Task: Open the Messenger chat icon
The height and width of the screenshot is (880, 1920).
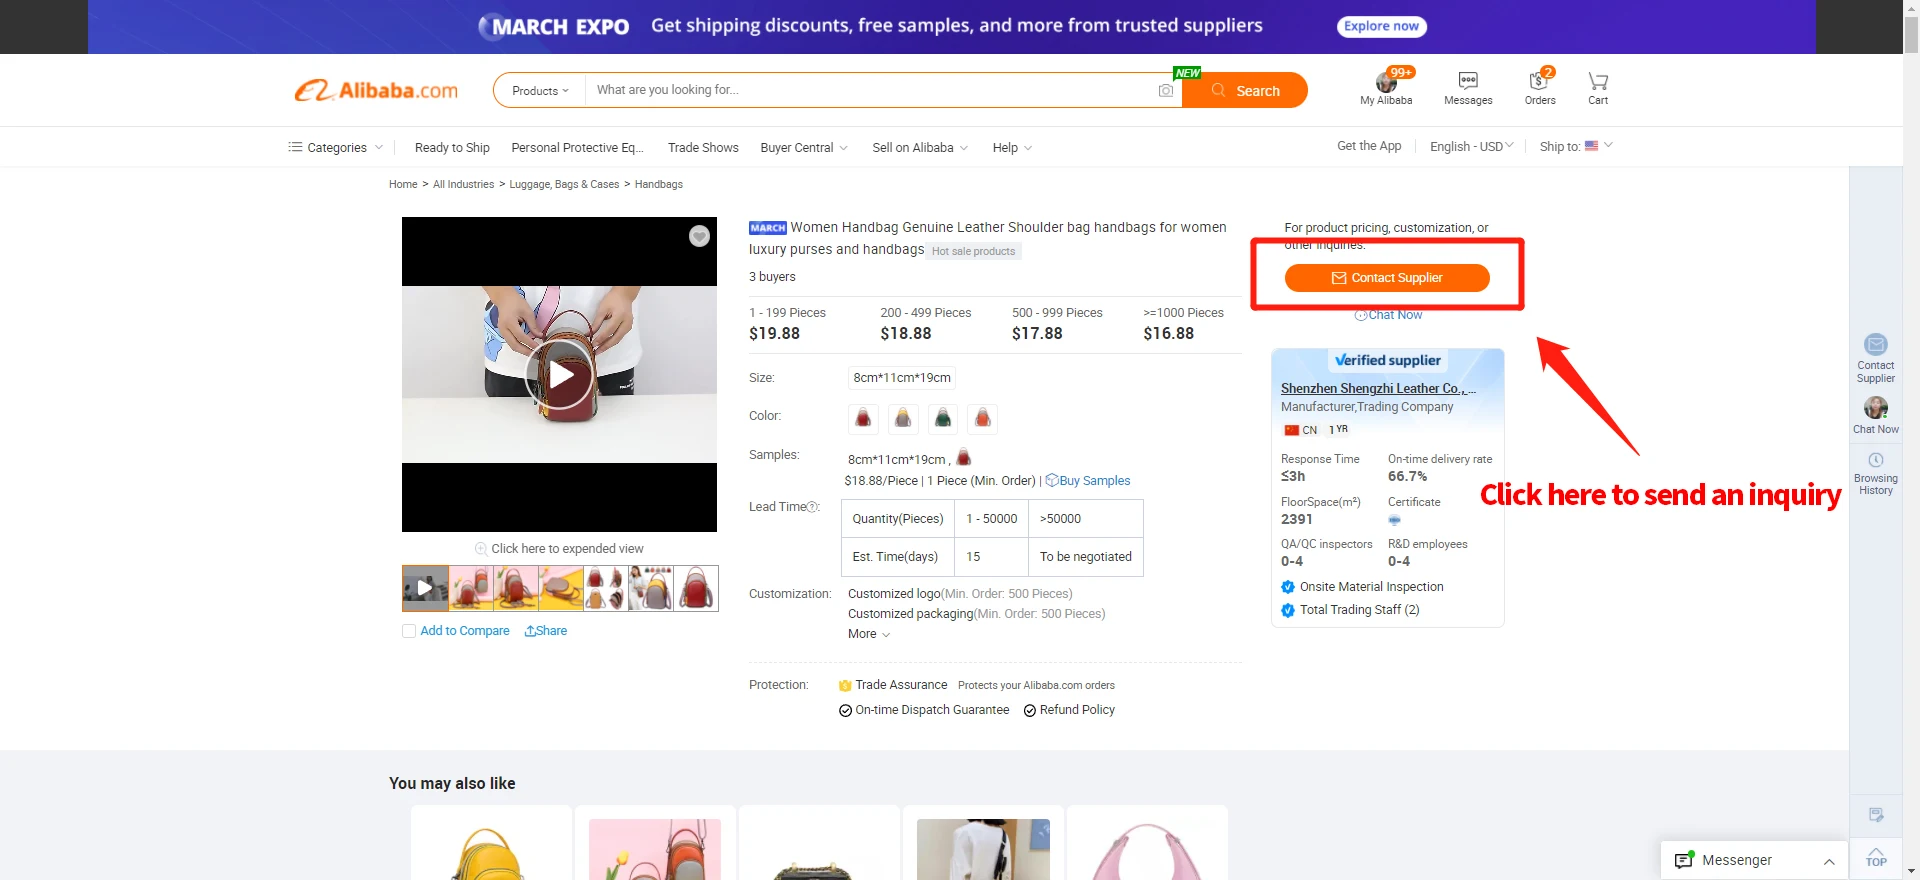Action: 1684,861
